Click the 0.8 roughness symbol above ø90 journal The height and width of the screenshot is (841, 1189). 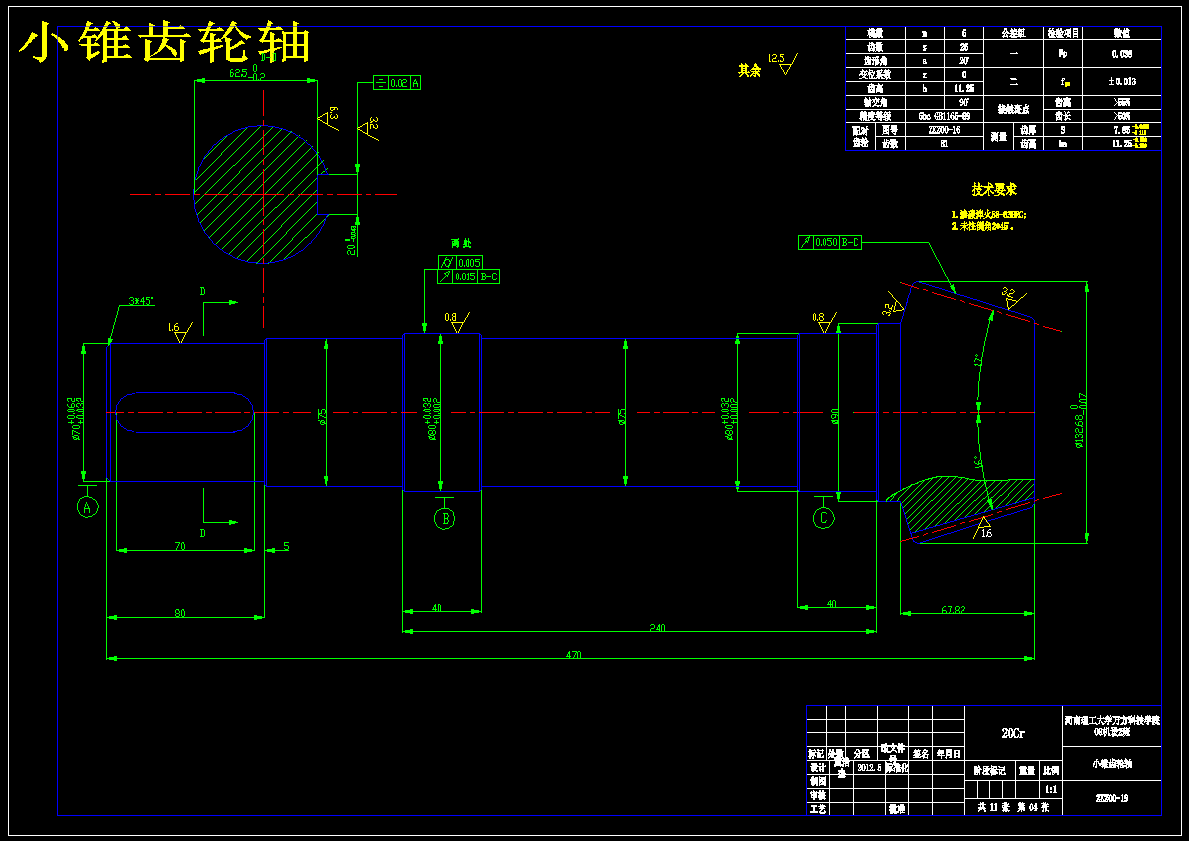[x=824, y=322]
